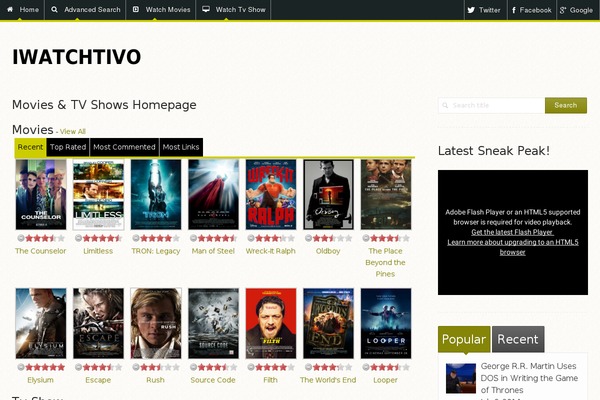Click The World's End title link

coord(328,380)
